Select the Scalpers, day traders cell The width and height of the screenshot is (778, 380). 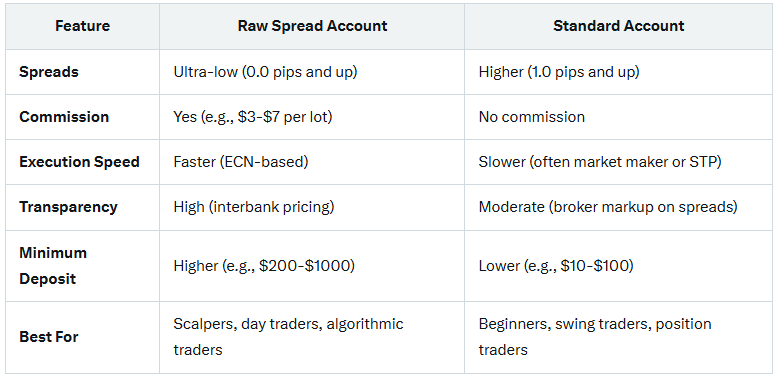pyautogui.click(x=288, y=337)
